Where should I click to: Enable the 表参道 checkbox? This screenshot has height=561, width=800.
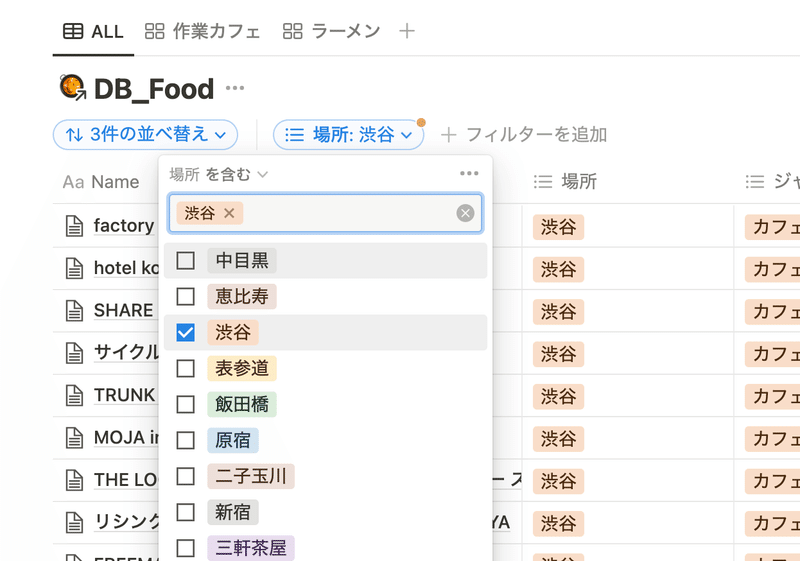click(185, 369)
